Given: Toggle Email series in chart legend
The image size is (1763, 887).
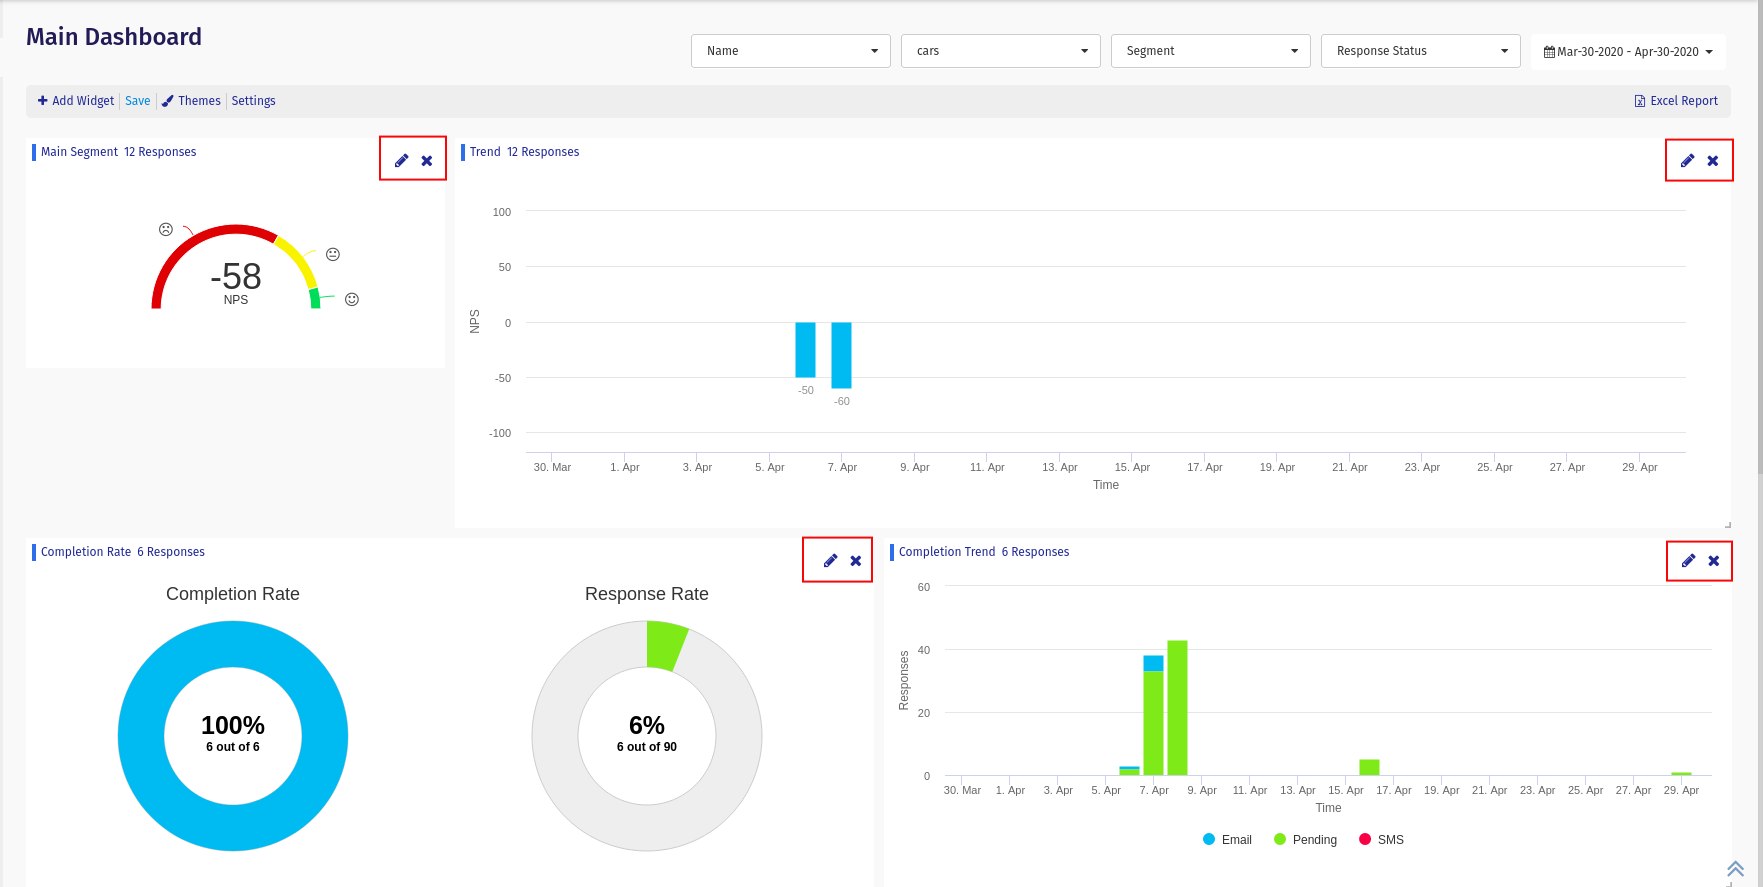Looking at the screenshot, I should pyautogui.click(x=1227, y=840).
